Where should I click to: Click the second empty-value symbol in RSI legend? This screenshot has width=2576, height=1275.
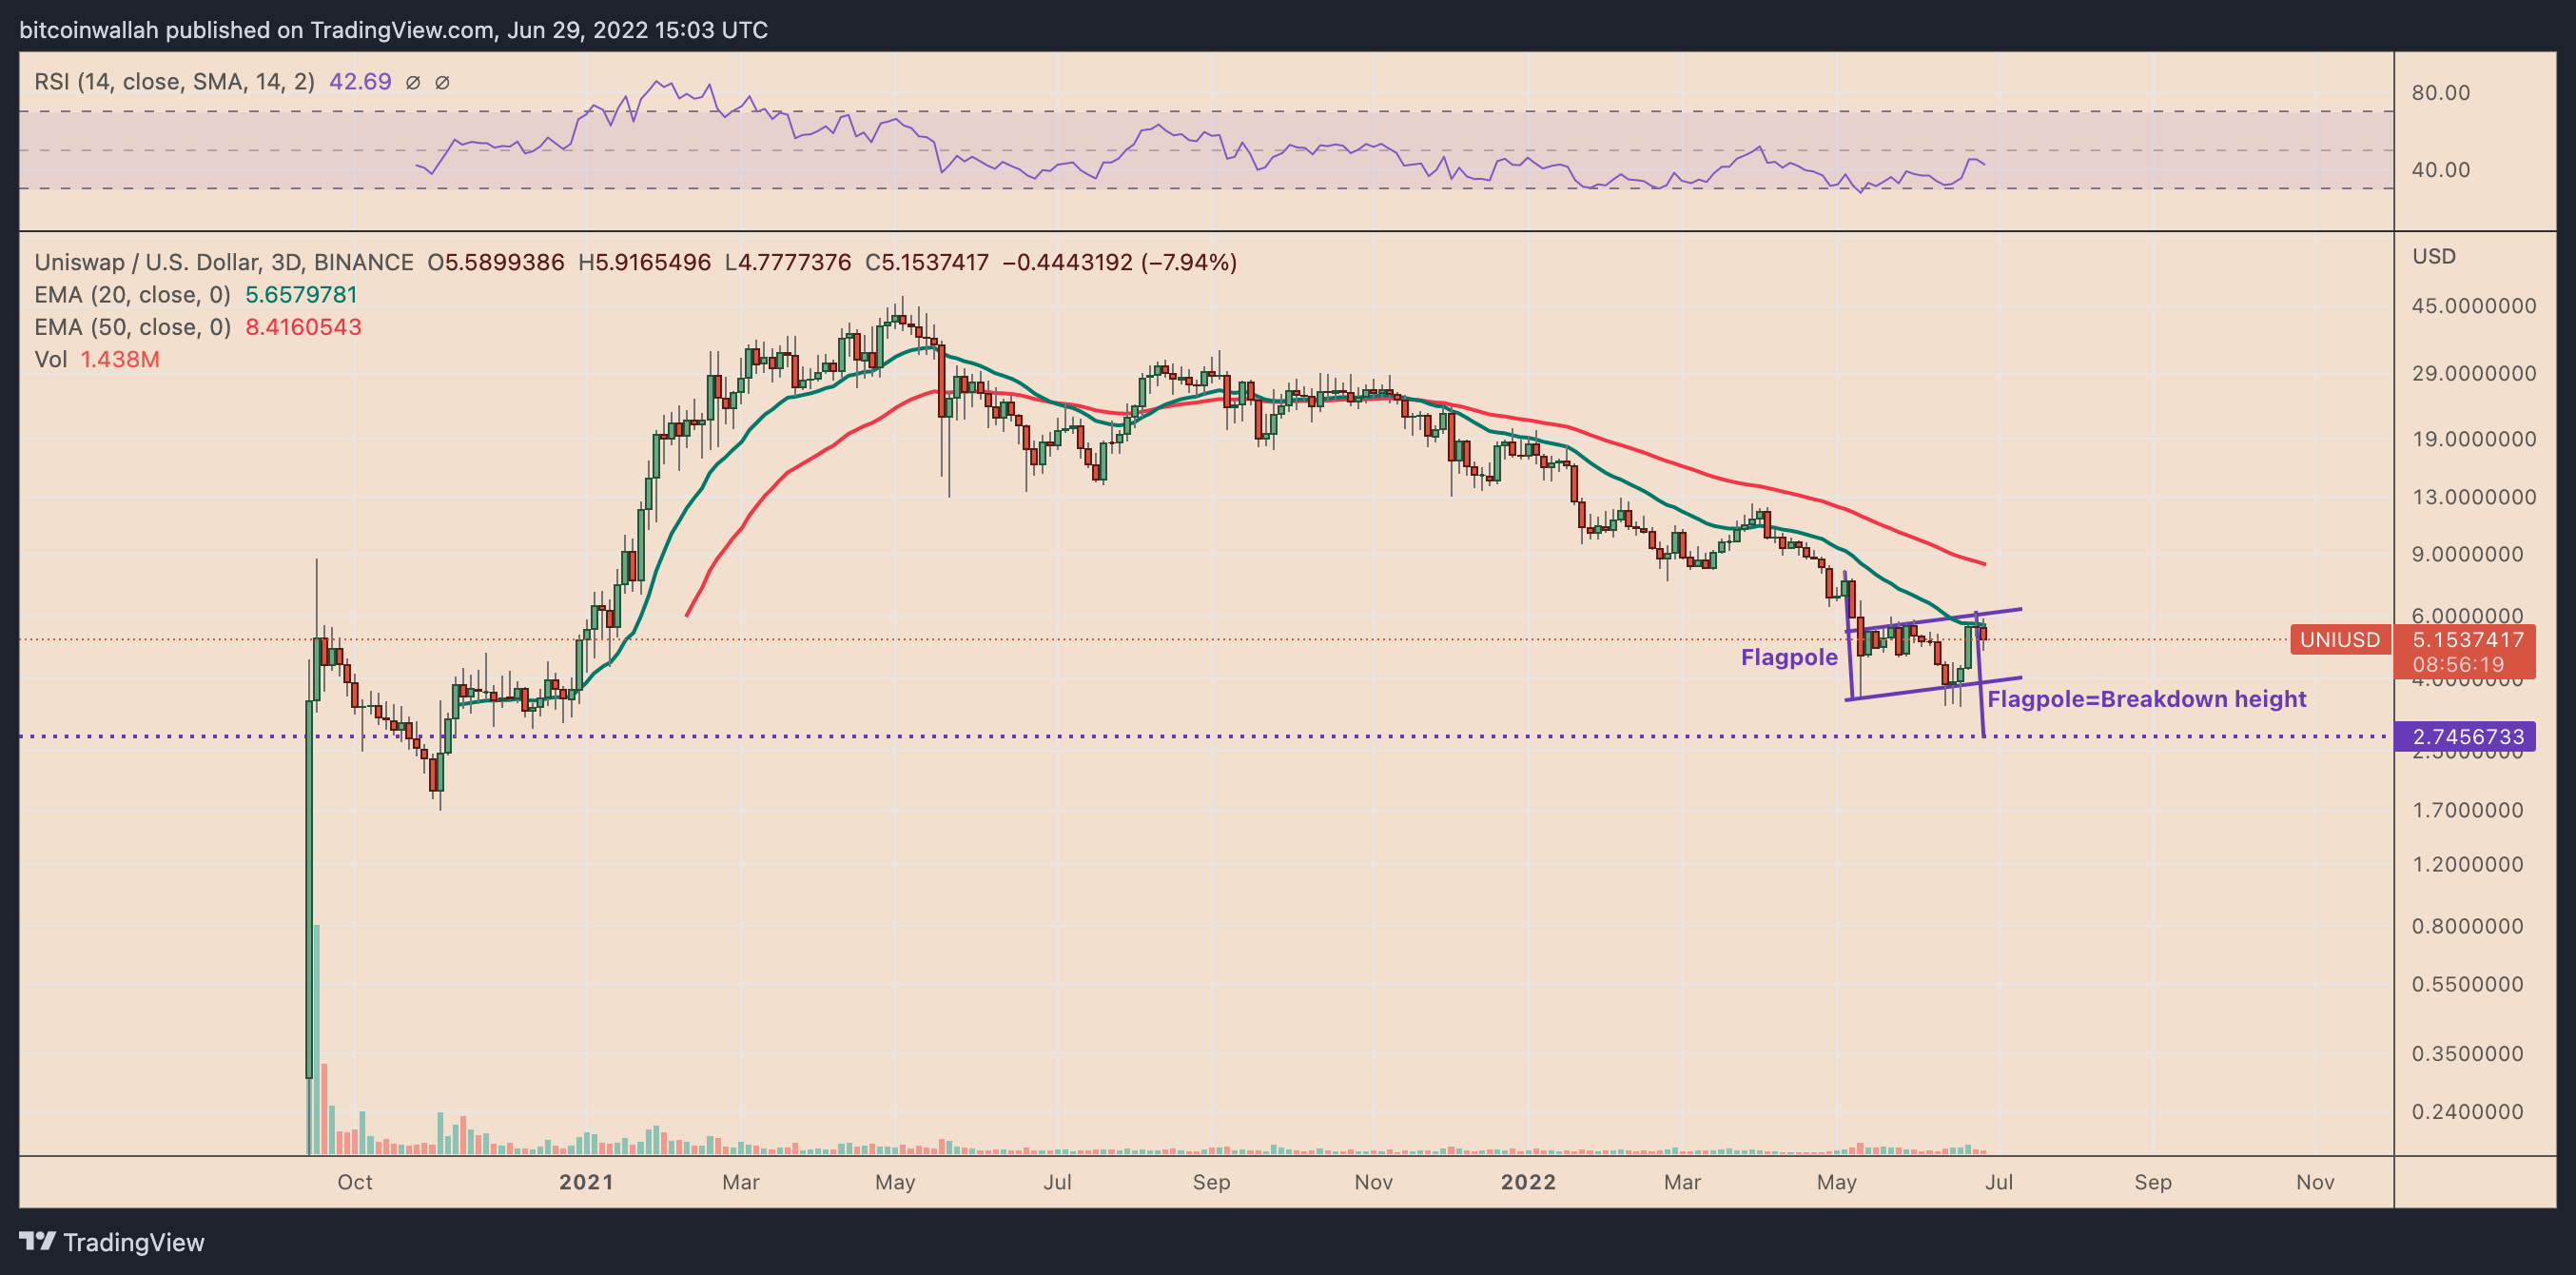(442, 82)
